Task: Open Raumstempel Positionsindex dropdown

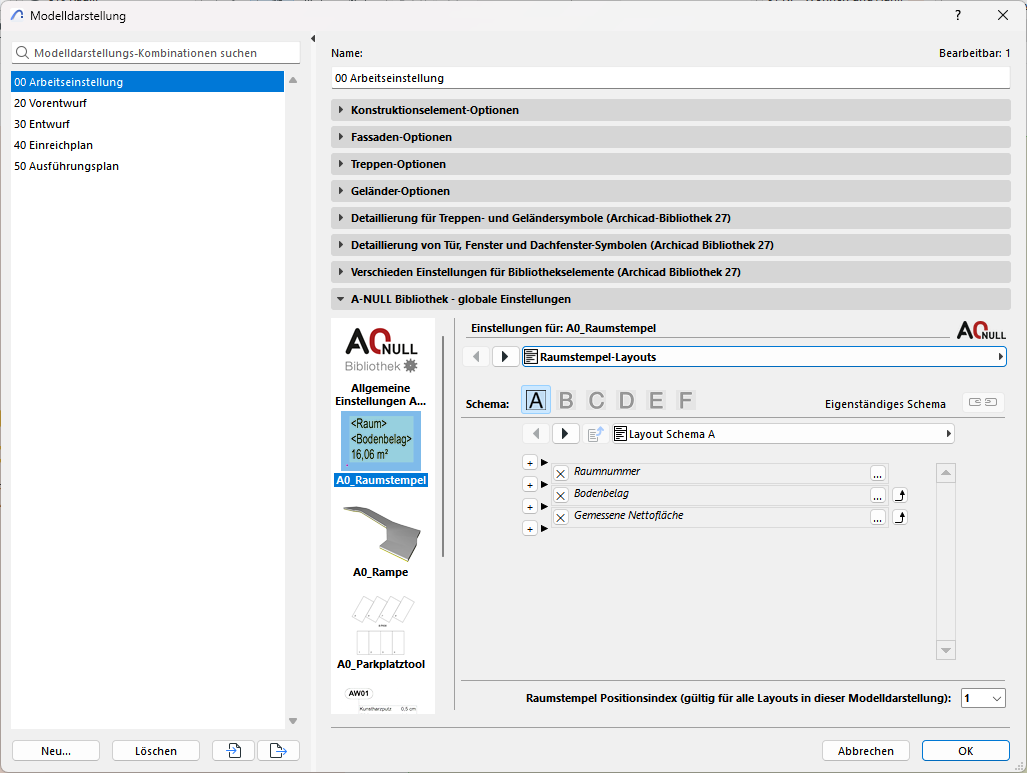Action: click(982, 698)
